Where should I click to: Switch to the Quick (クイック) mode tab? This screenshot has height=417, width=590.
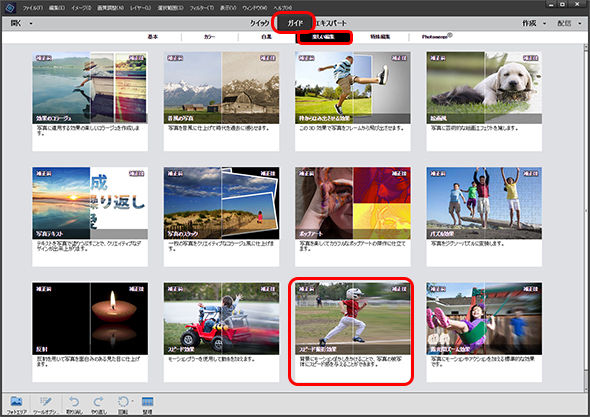pos(259,23)
